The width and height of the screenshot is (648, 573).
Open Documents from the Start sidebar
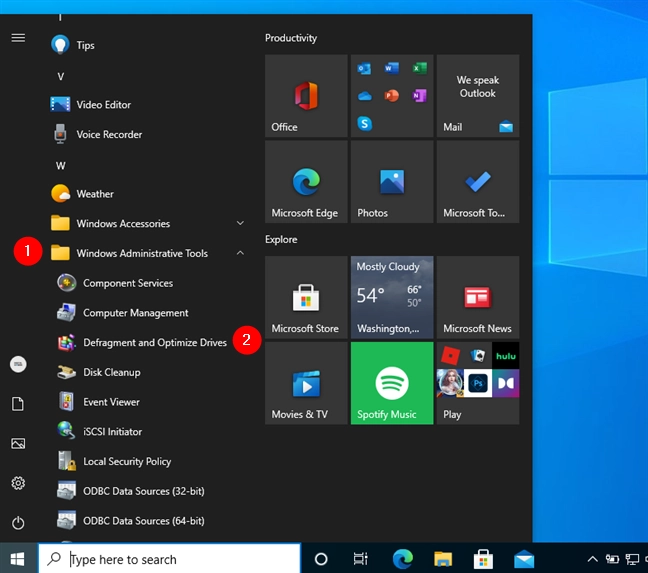[18, 404]
